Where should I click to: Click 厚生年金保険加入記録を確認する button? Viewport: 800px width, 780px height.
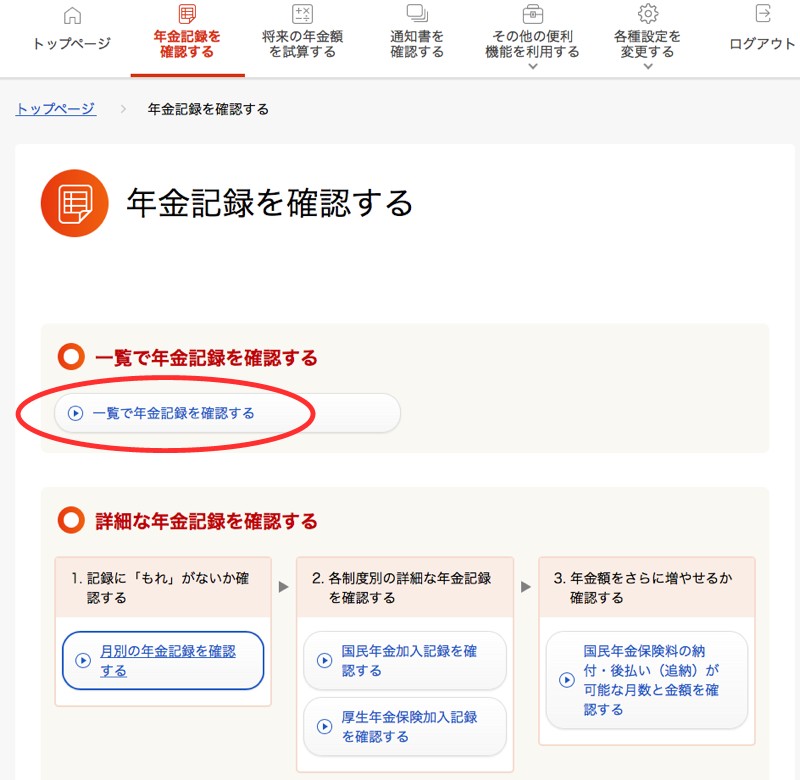point(404,727)
